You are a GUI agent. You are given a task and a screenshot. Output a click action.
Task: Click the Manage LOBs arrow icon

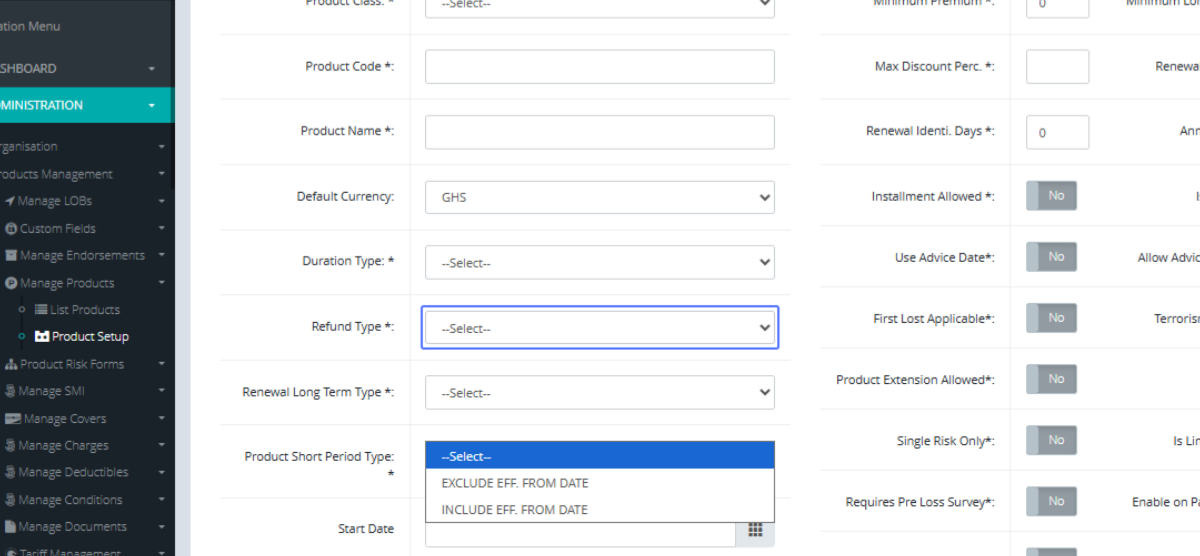[10, 201]
